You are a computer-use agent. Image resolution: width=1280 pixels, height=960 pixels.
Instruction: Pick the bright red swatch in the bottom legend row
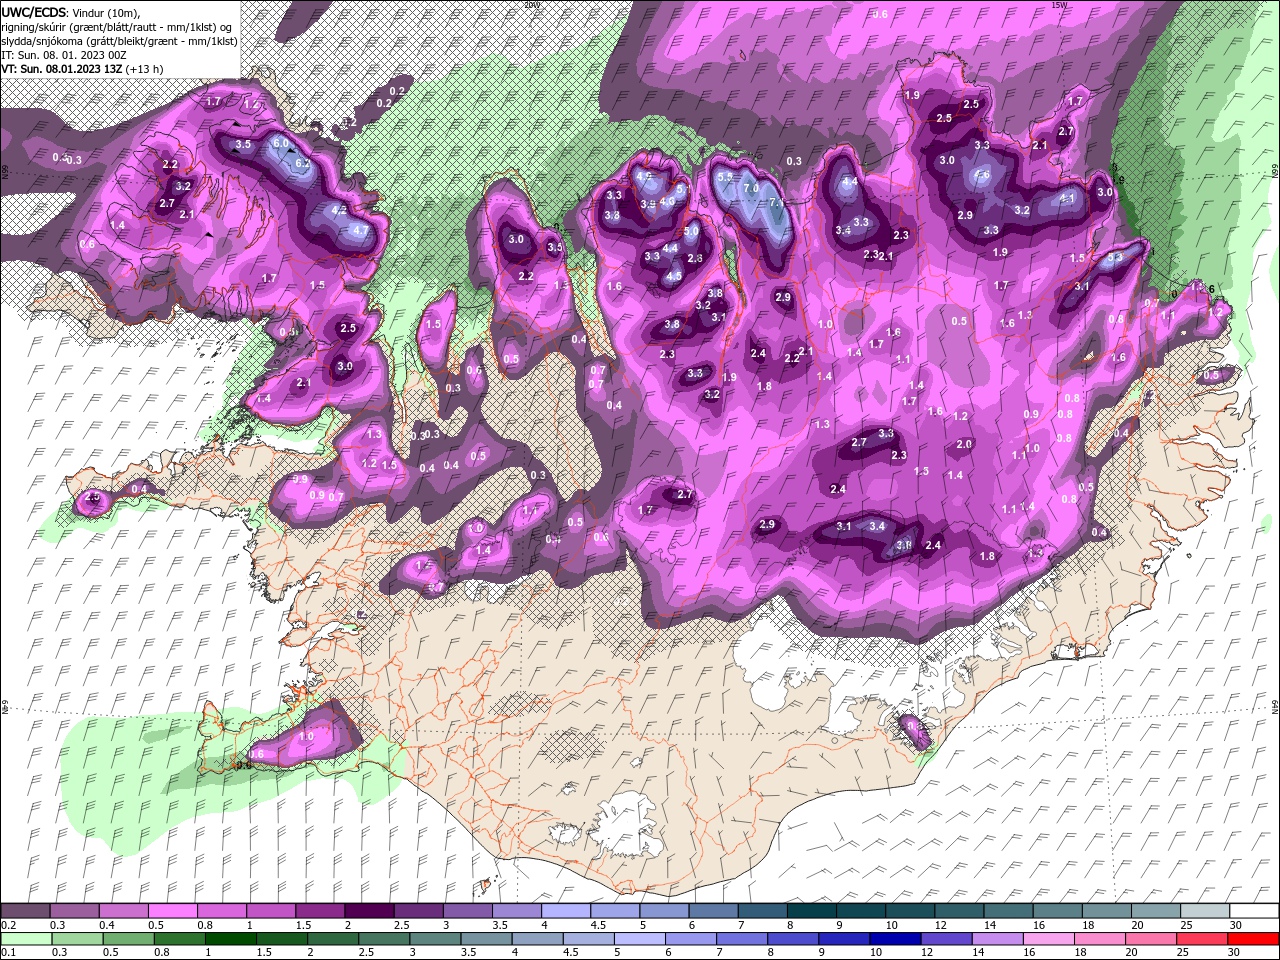(x=1253, y=939)
